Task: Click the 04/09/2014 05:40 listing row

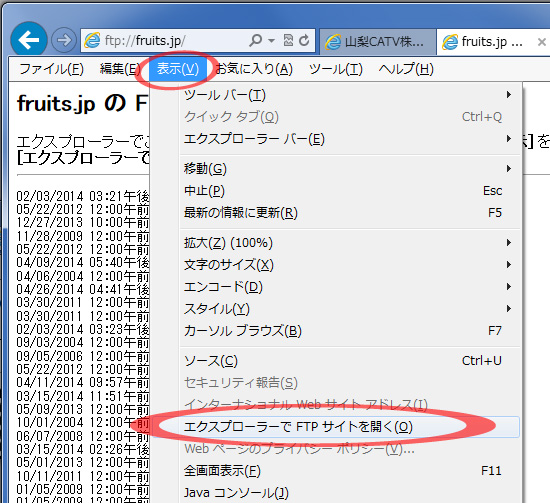Action: 83,263
